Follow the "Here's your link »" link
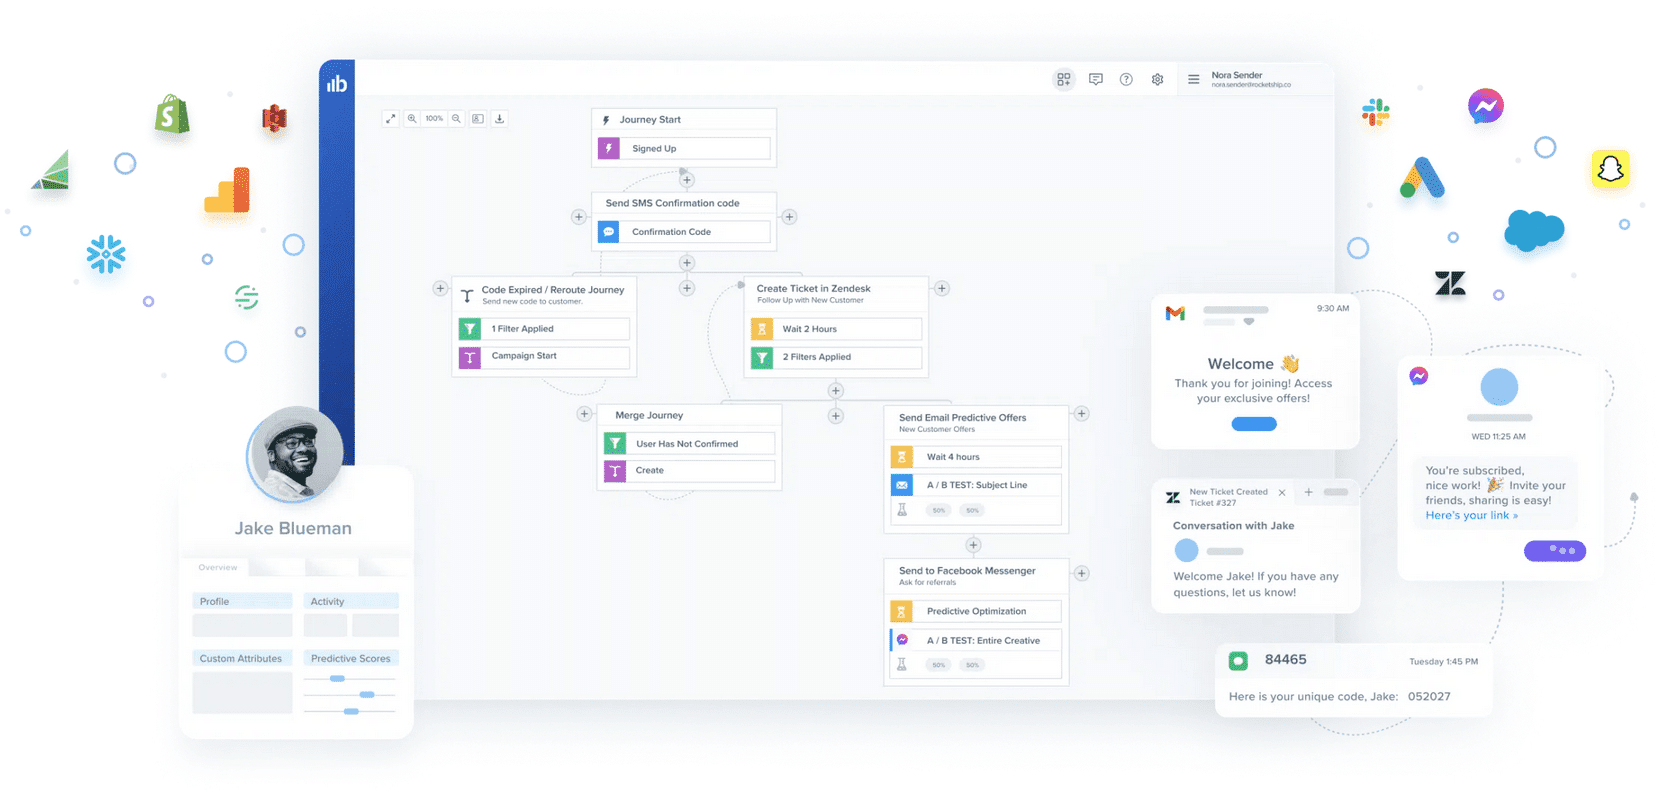This screenshot has width=1670, height=792. [x=1472, y=516]
